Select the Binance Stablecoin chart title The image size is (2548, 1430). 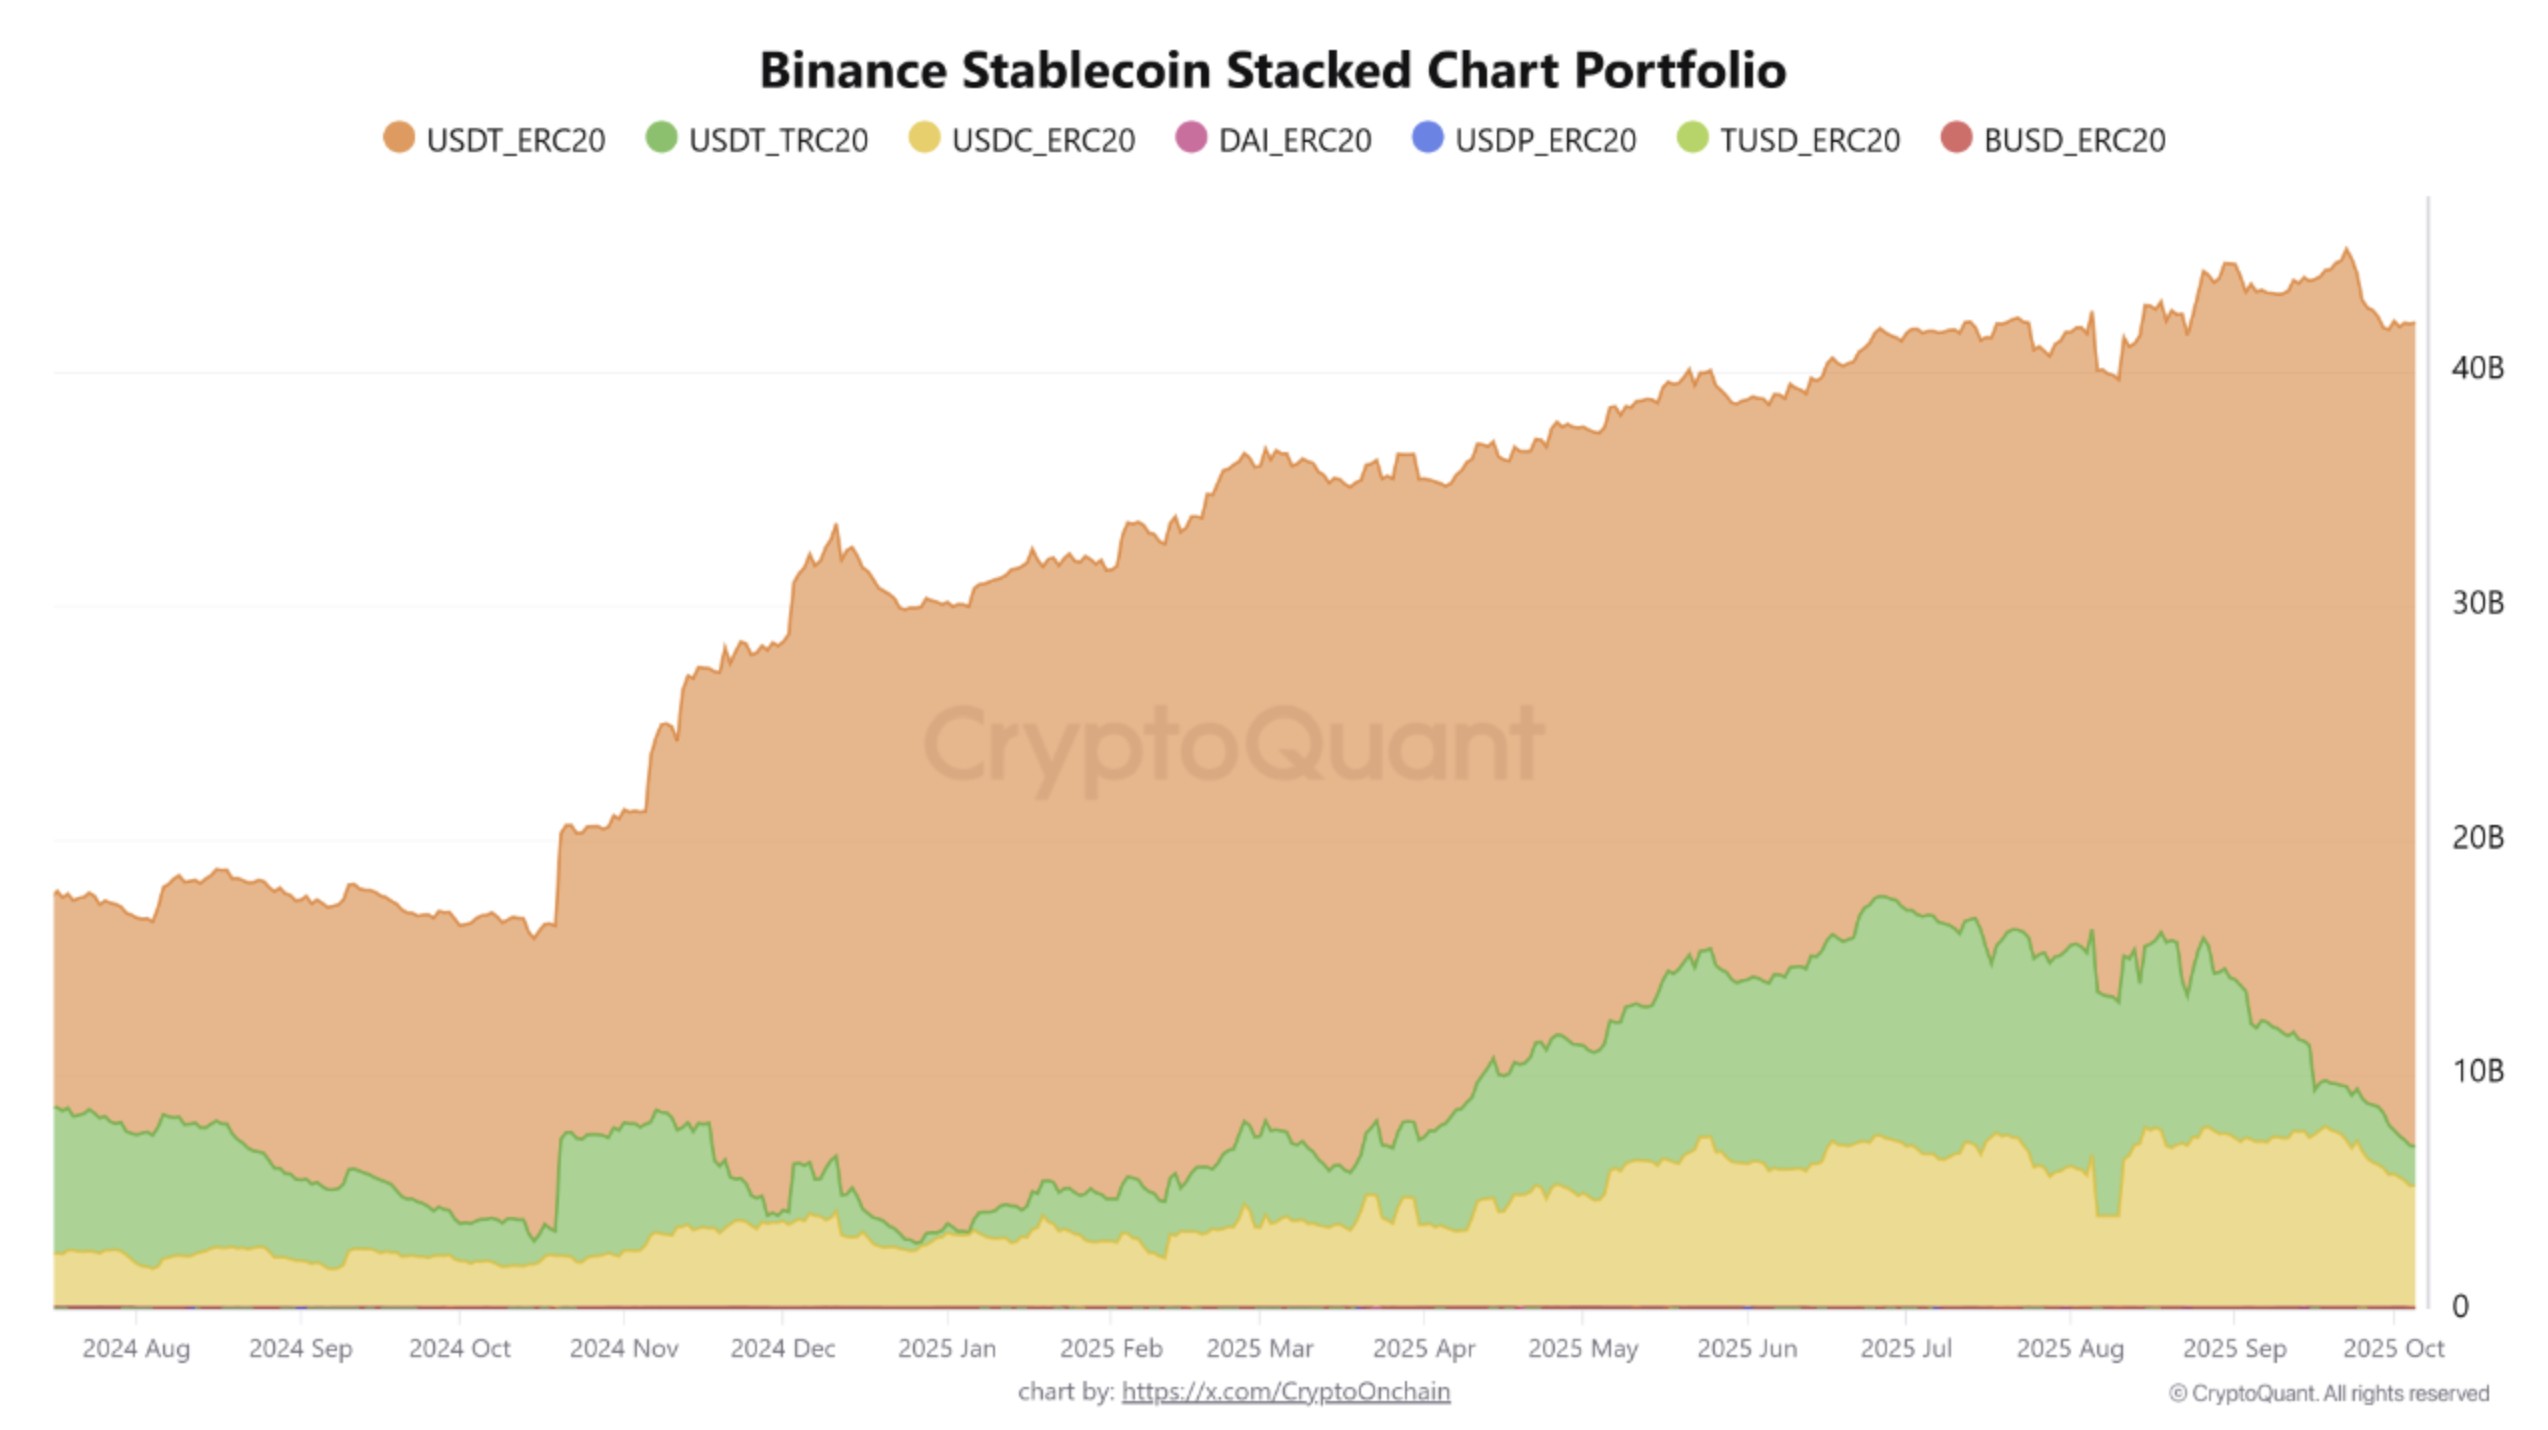pos(1272,70)
